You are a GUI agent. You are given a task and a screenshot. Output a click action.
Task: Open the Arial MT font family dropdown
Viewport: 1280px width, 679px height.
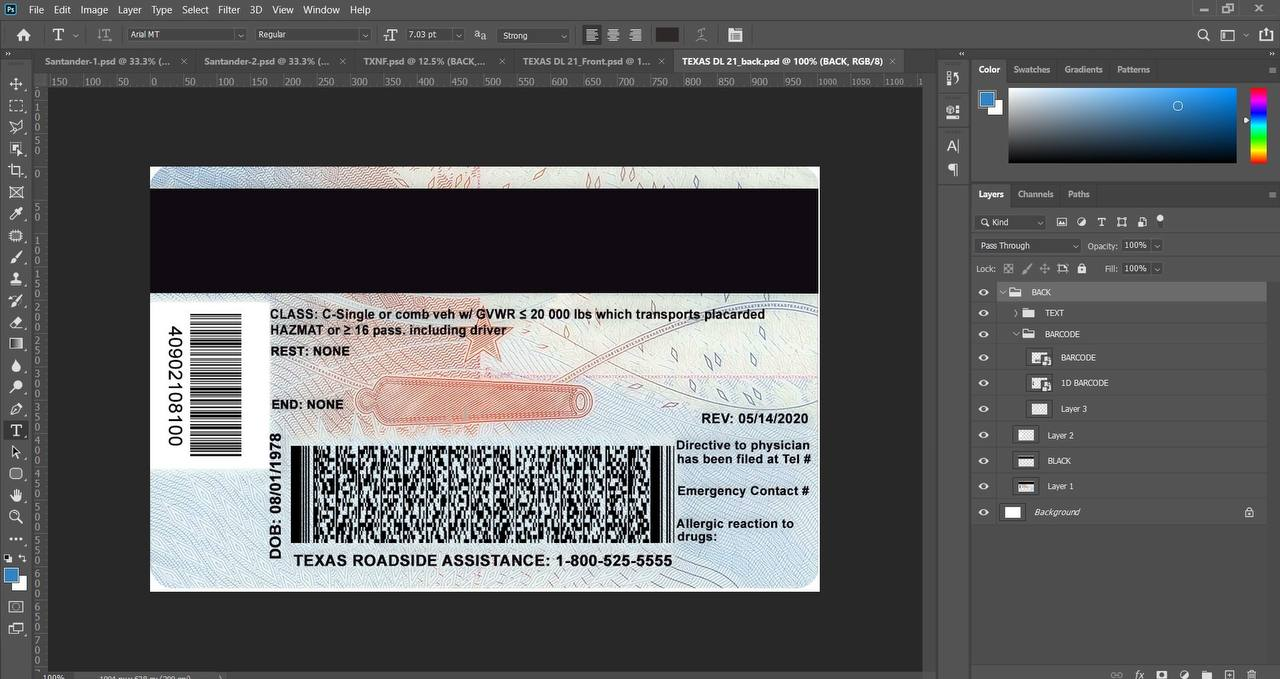[x=186, y=35]
